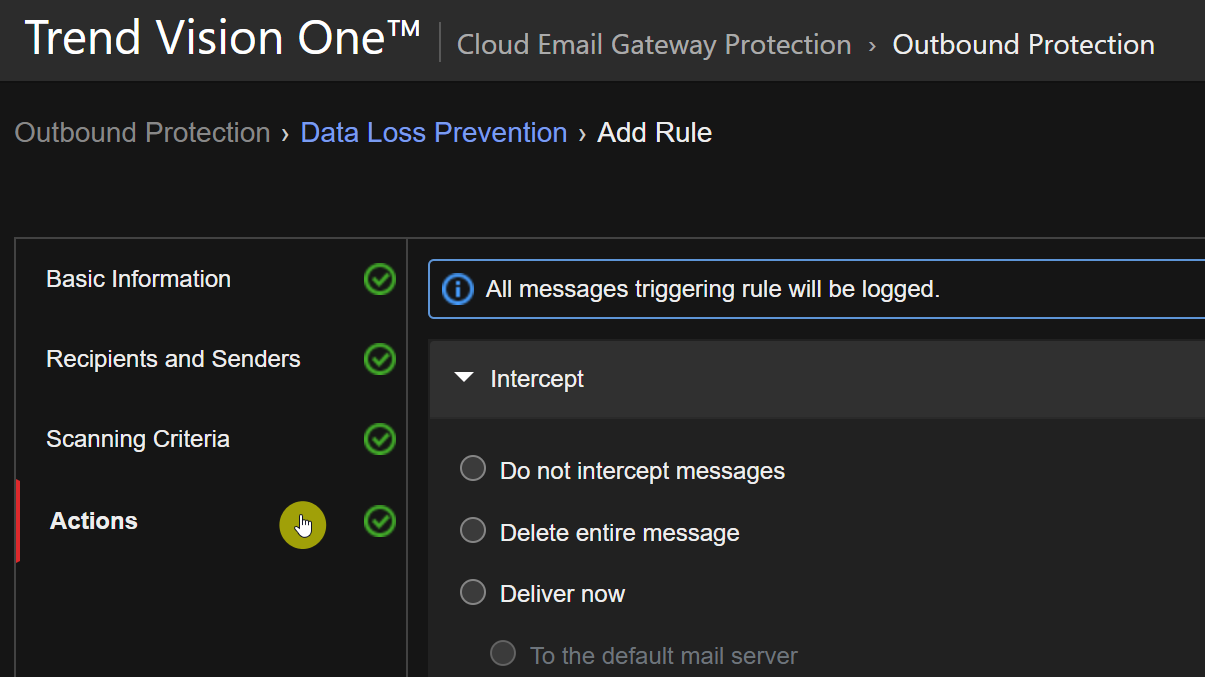Select "Do not intercept messages" radio button

[473, 469]
